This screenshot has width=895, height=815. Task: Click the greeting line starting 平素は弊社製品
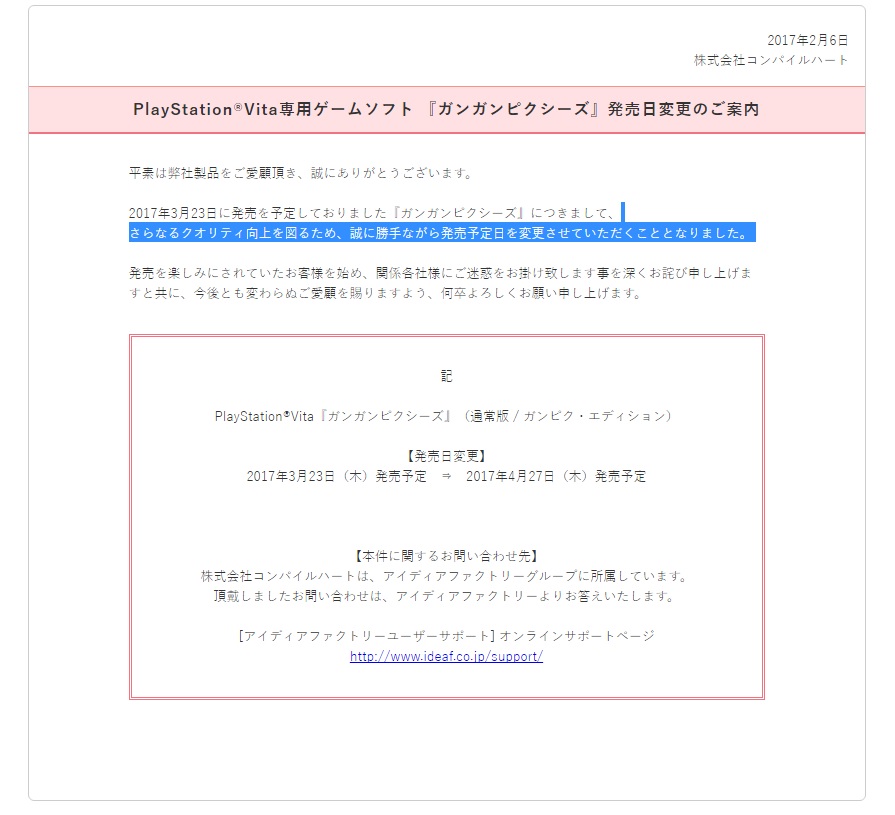(301, 173)
